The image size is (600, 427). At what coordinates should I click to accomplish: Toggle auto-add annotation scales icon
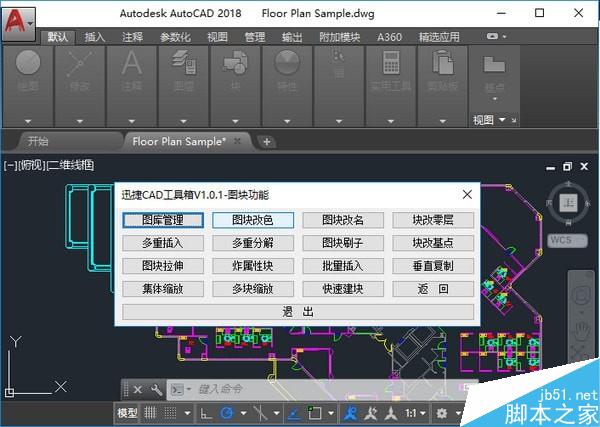(371, 413)
